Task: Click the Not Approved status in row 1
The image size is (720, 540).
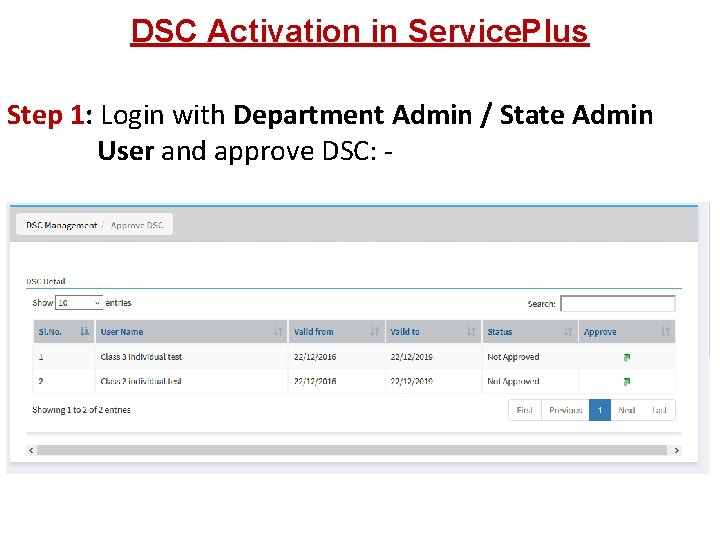Action: (513, 357)
